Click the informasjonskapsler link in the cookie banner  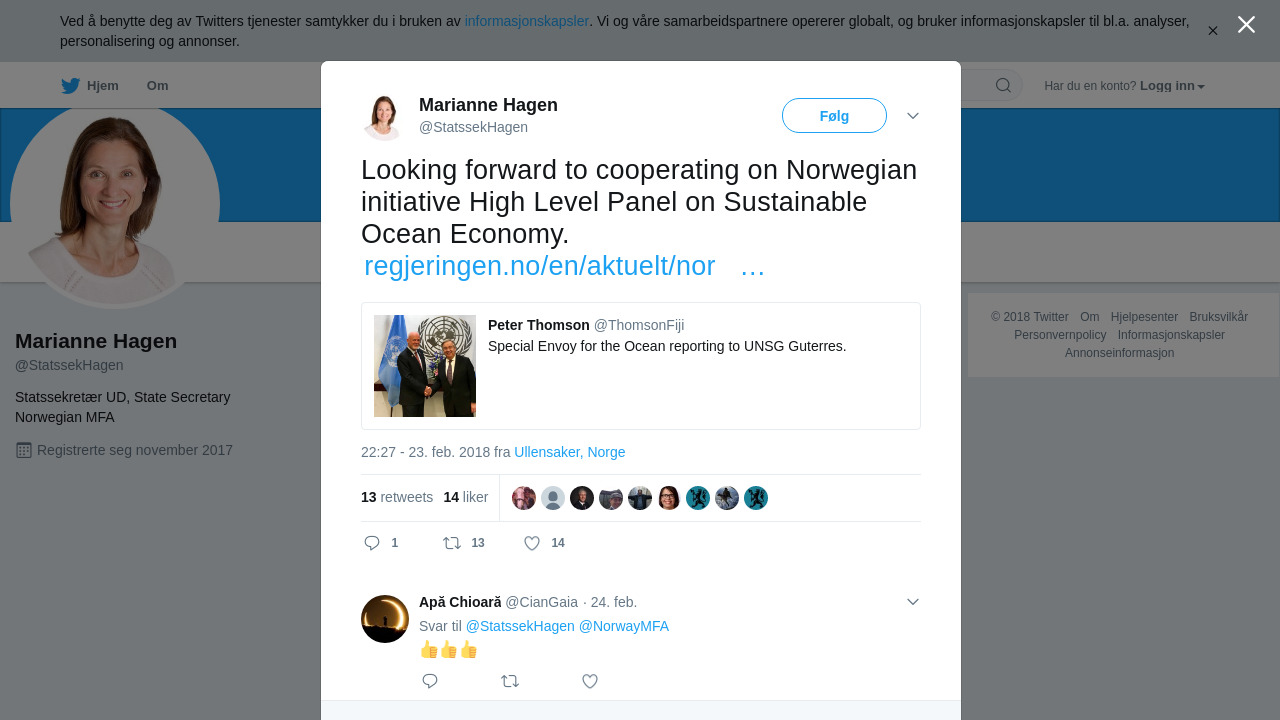527,21
